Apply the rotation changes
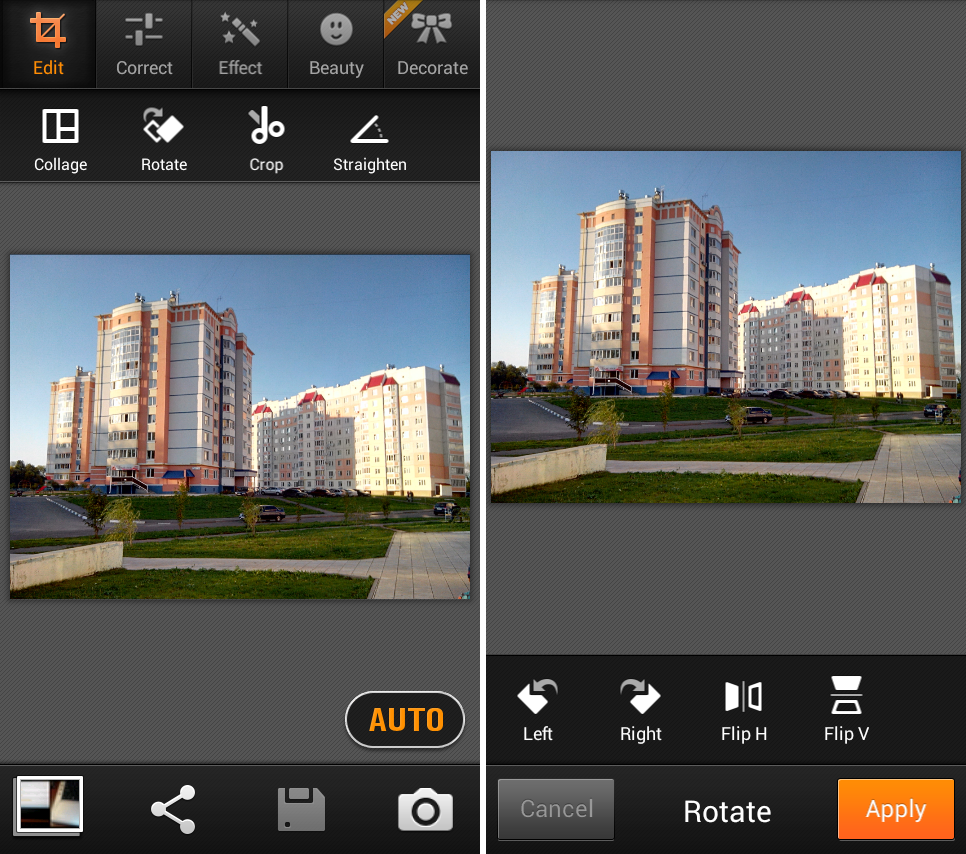The height and width of the screenshot is (854, 966). coord(896,809)
